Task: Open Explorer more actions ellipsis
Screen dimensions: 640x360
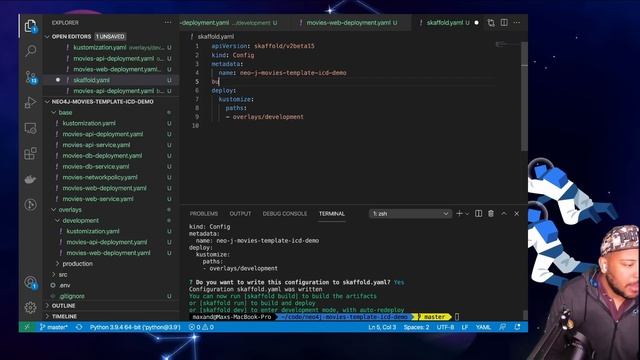Action: 168,22
